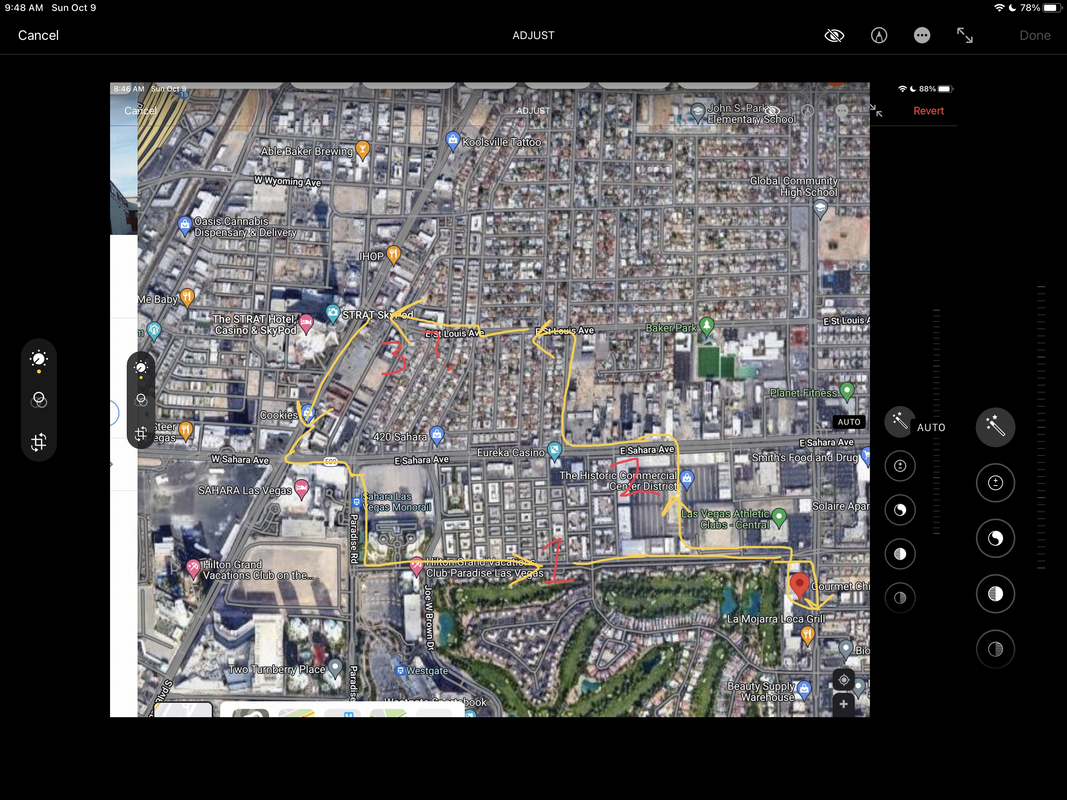Click the 9:48 AM clock in status bar
Viewport: 1067px width, 800px height.
coord(24,7)
